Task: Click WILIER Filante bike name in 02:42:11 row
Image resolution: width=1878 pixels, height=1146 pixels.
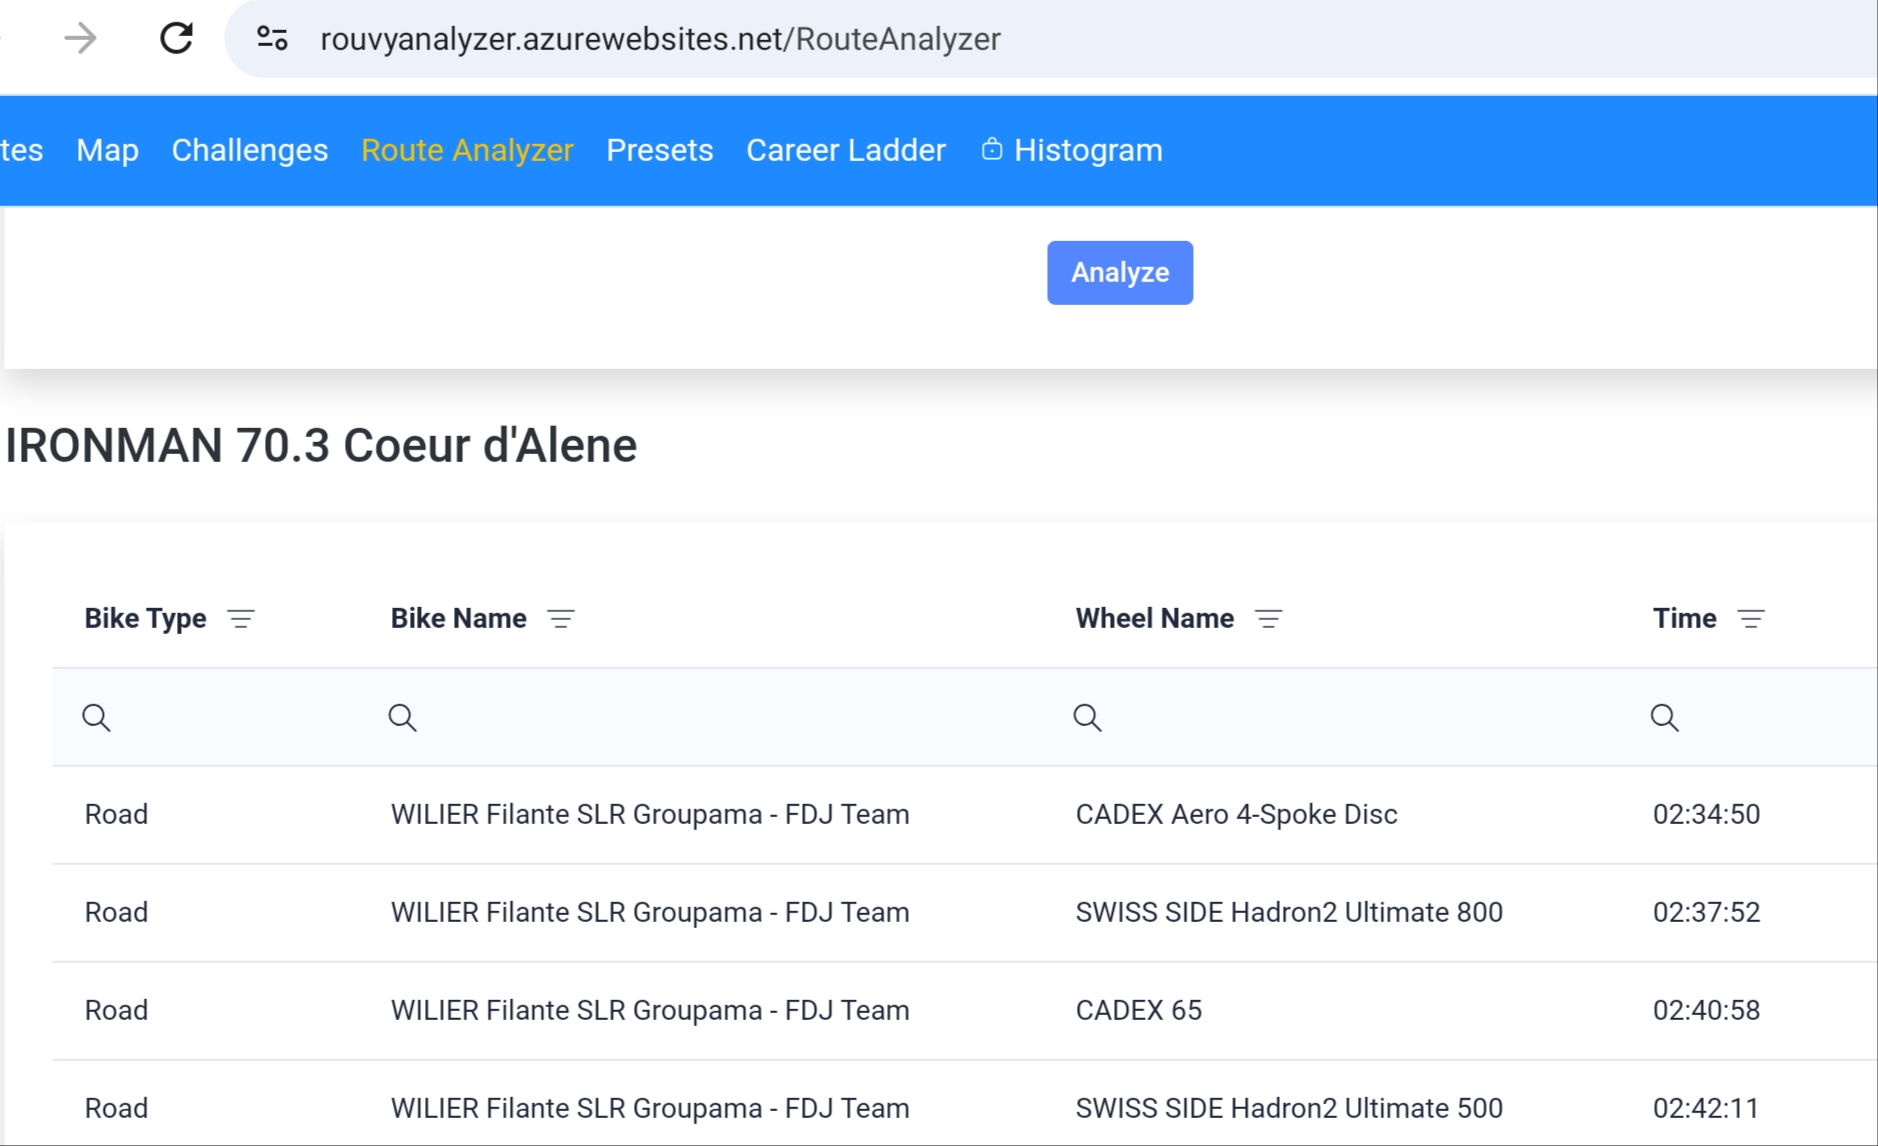Action: pos(650,1109)
